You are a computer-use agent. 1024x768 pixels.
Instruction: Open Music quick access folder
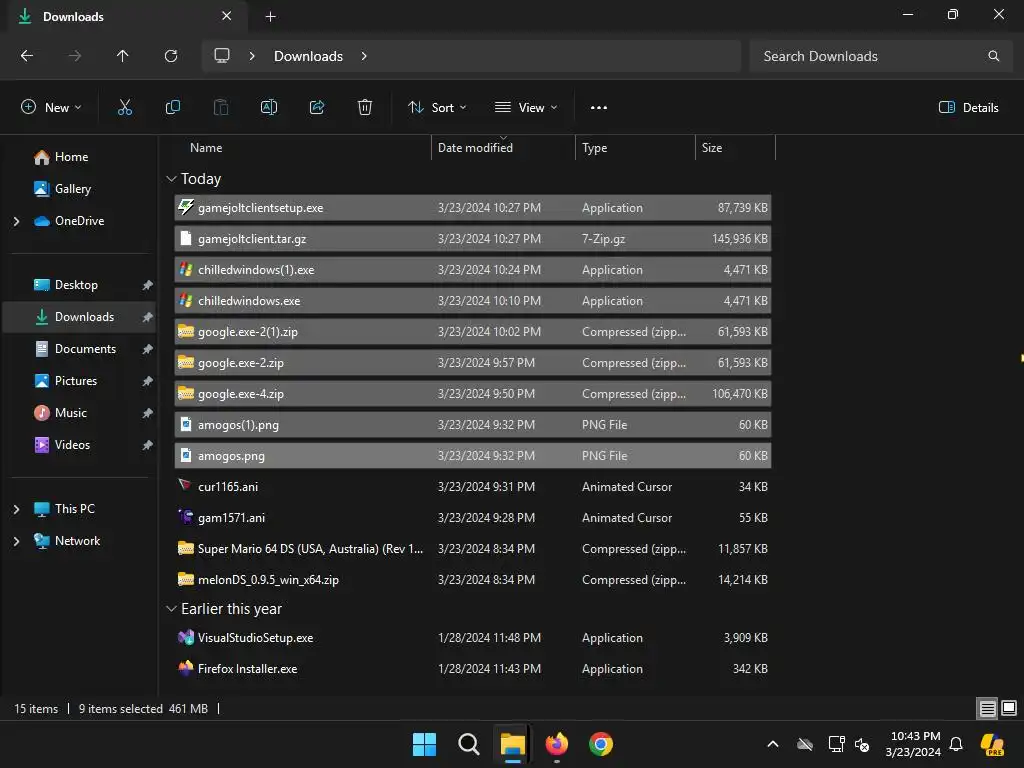click(71, 413)
